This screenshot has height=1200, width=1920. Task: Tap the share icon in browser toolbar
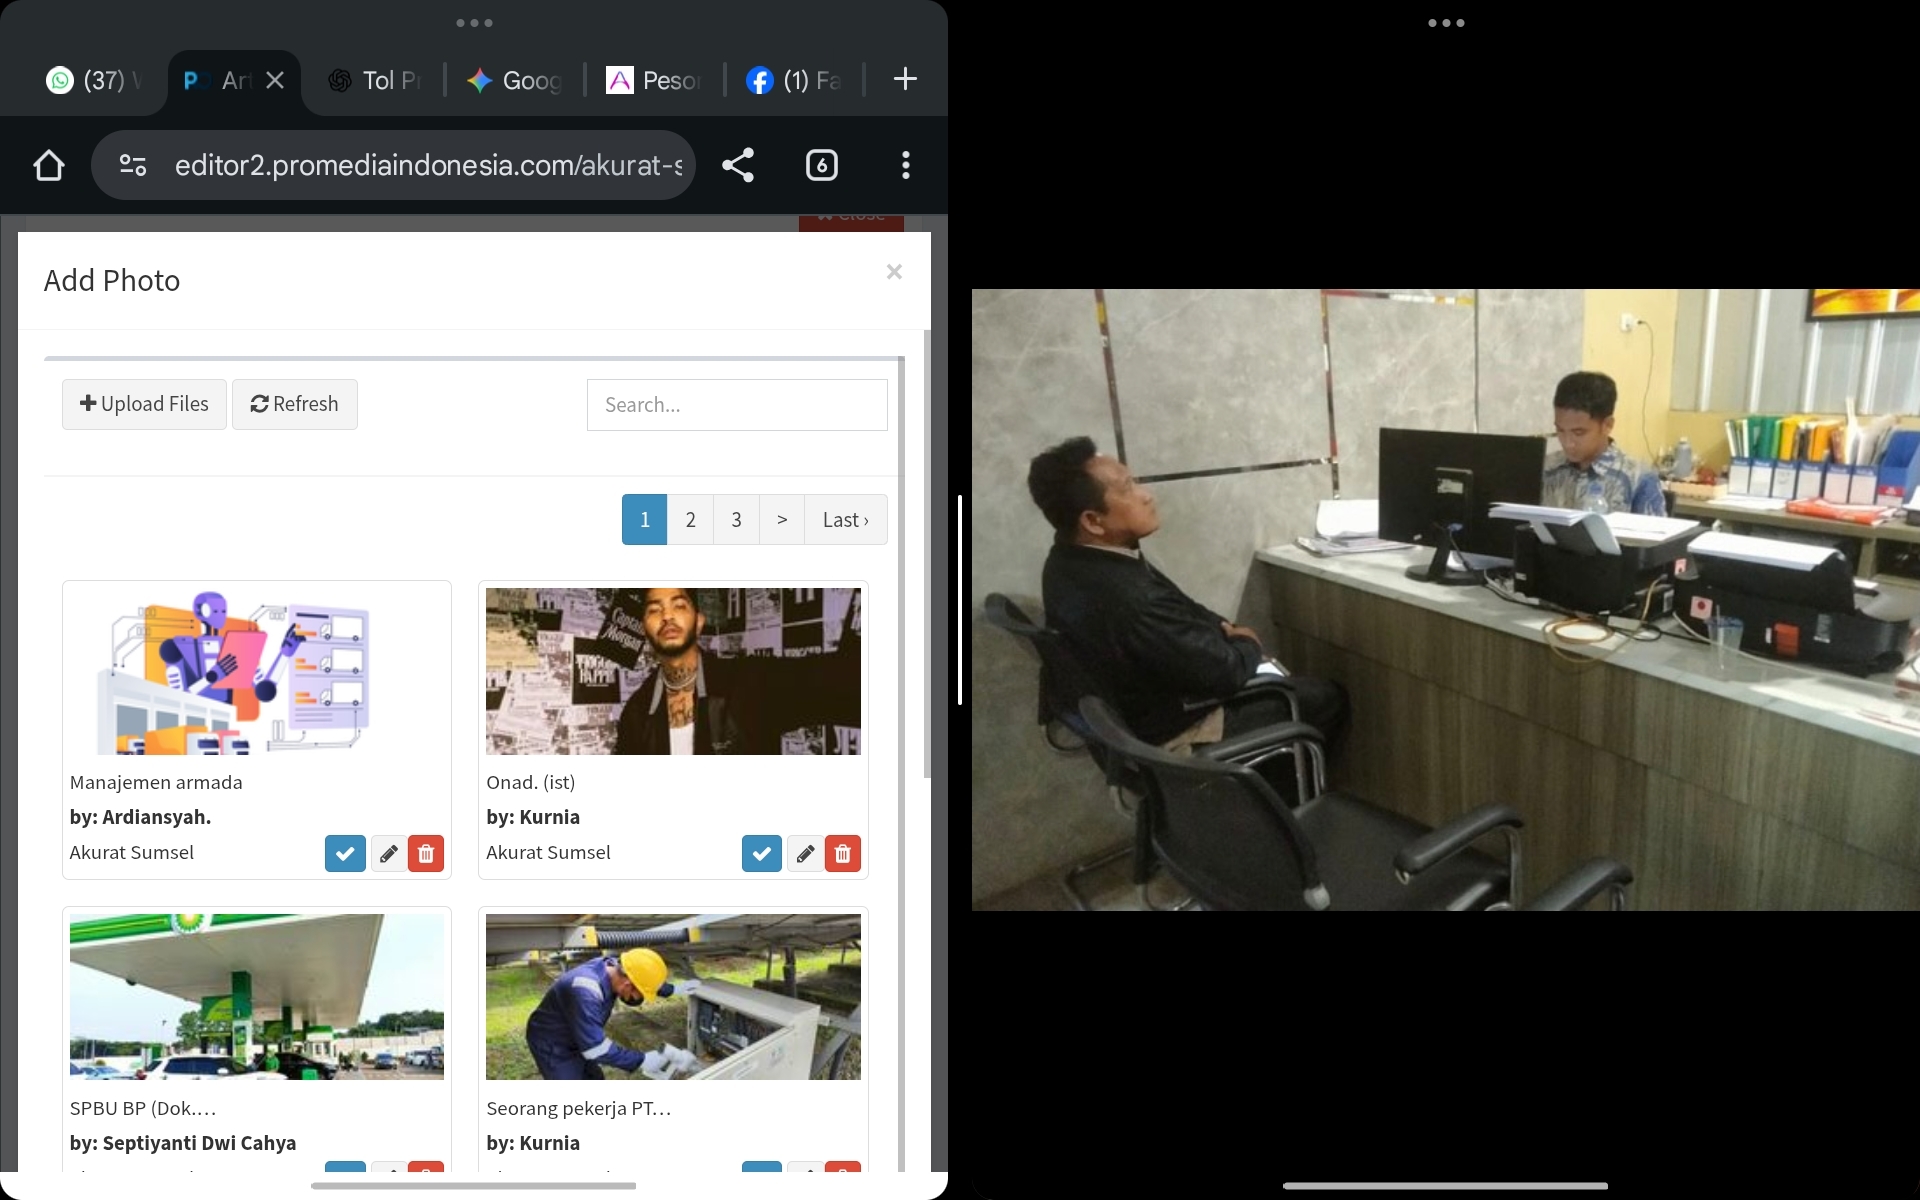pos(738,165)
